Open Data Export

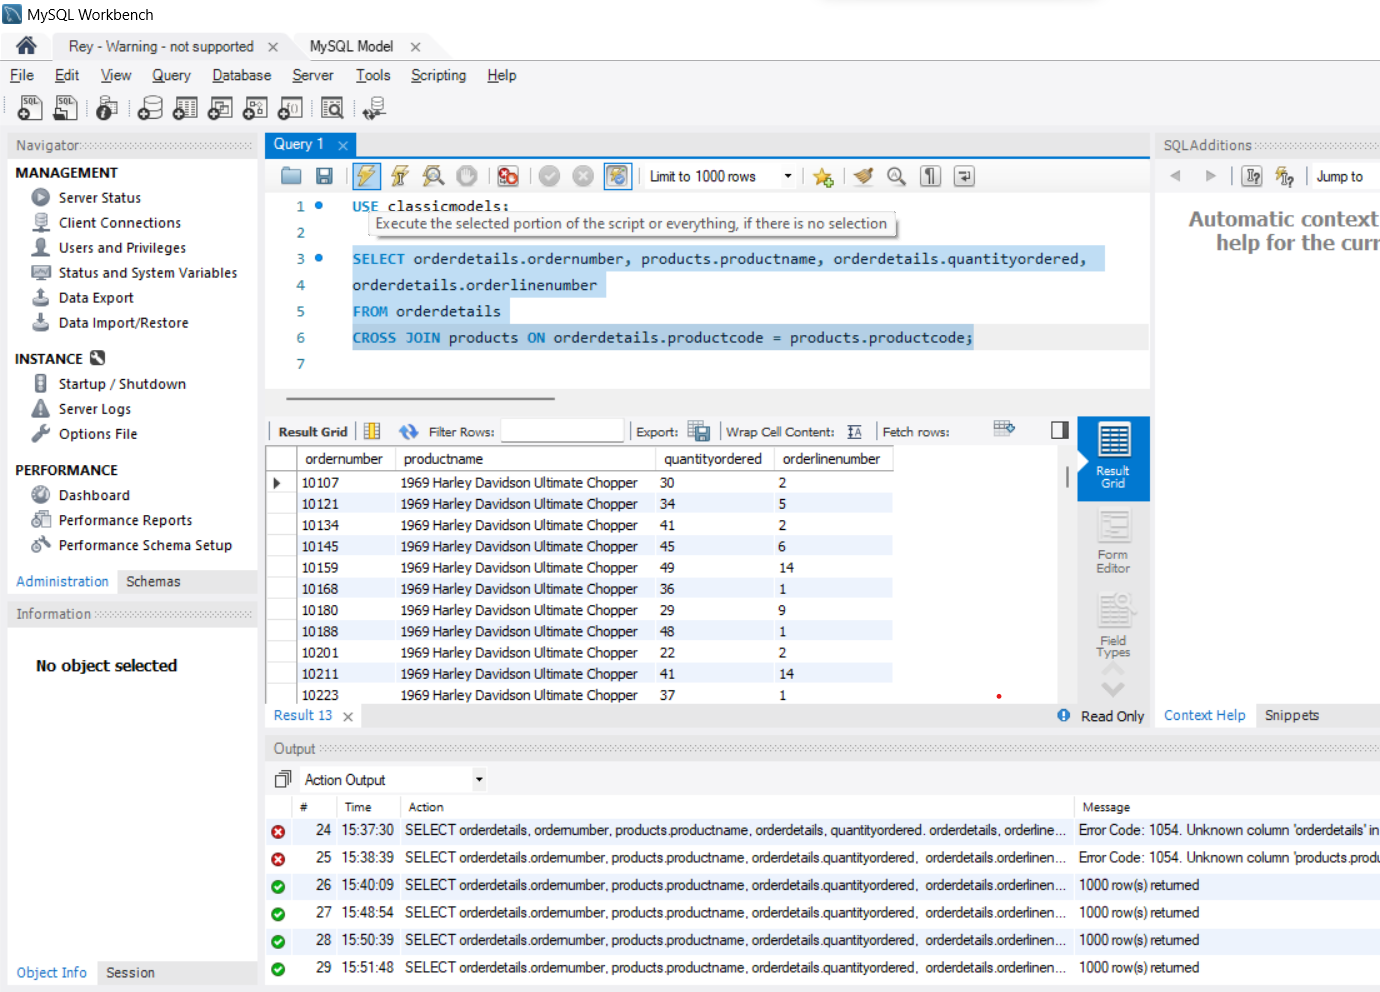[x=96, y=298]
